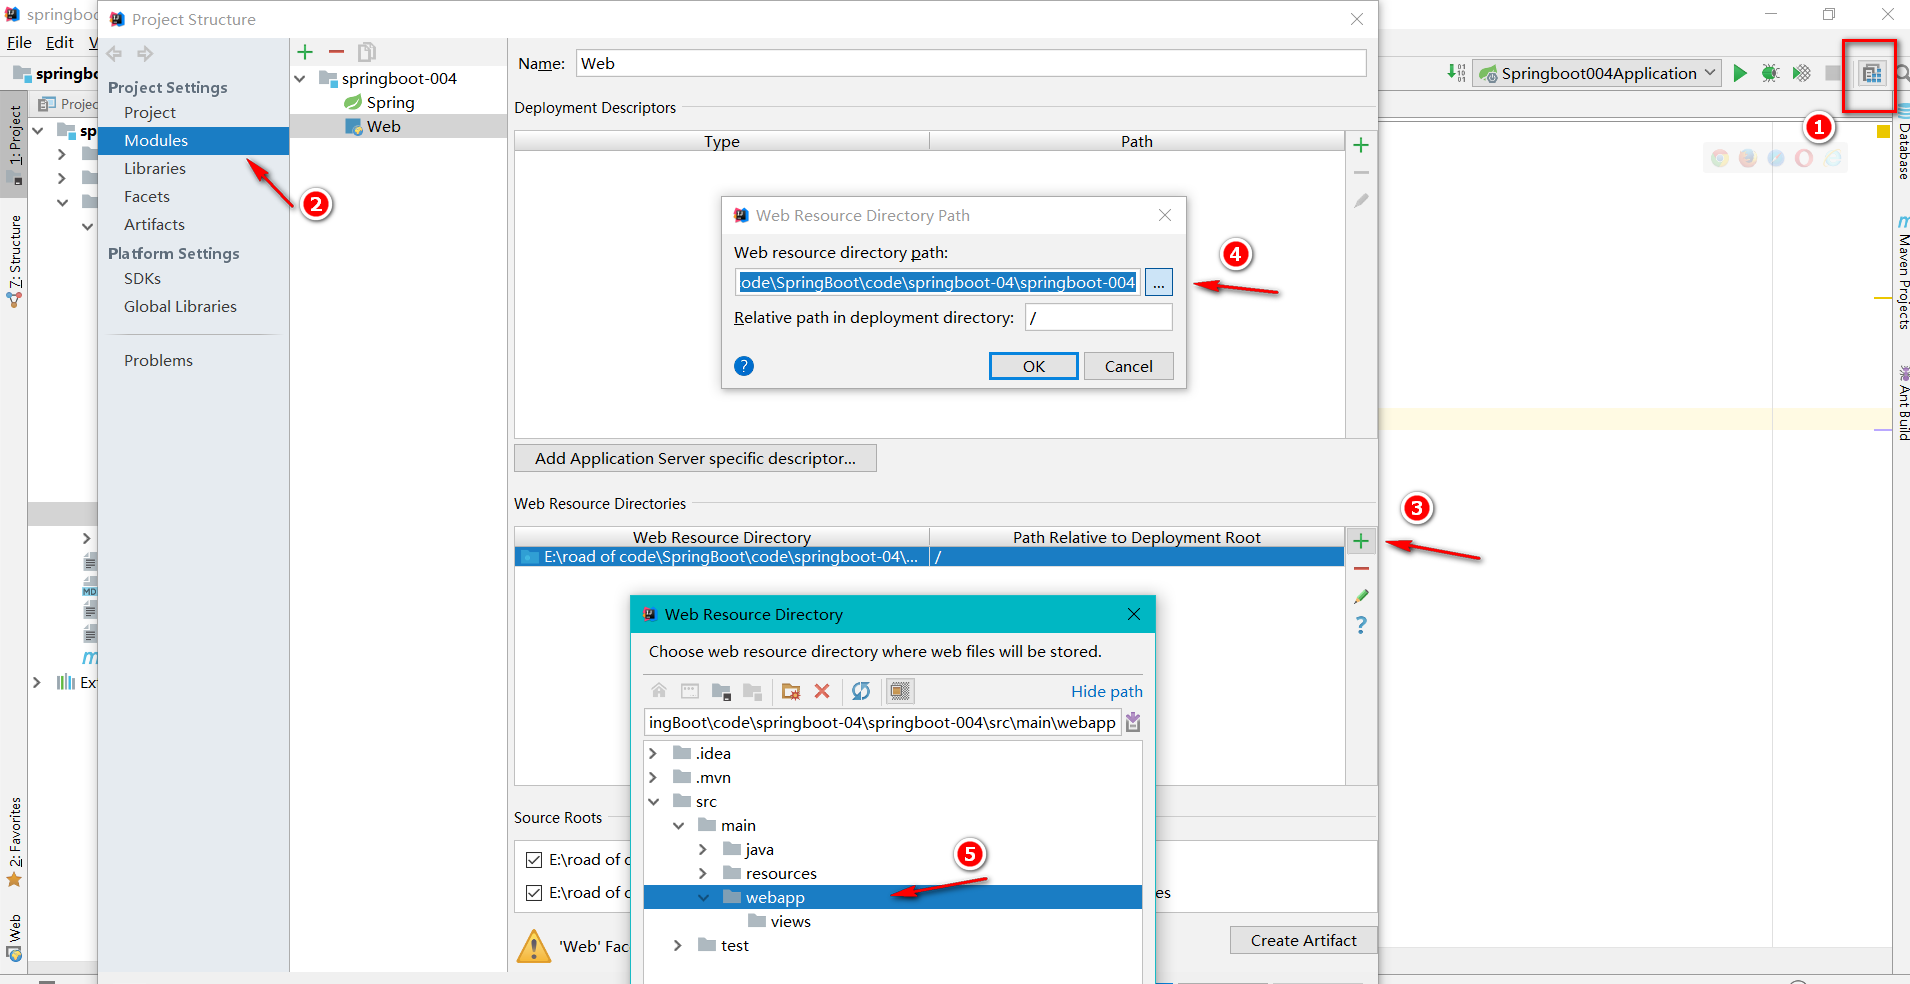Remove the selected web resource directory
Image resolution: width=1910 pixels, height=984 pixels.
pyautogui.click(x=1361, y=568)
